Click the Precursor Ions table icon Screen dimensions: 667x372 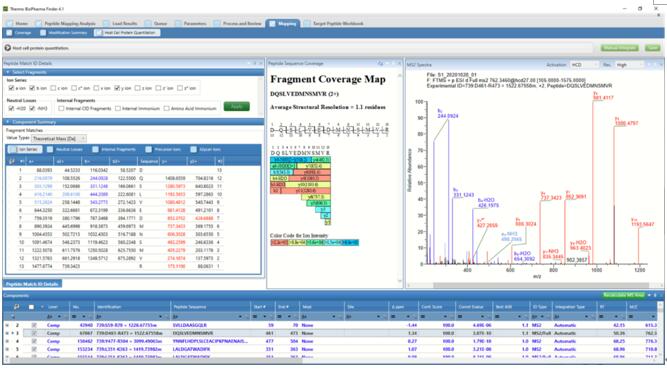point(148,149)
